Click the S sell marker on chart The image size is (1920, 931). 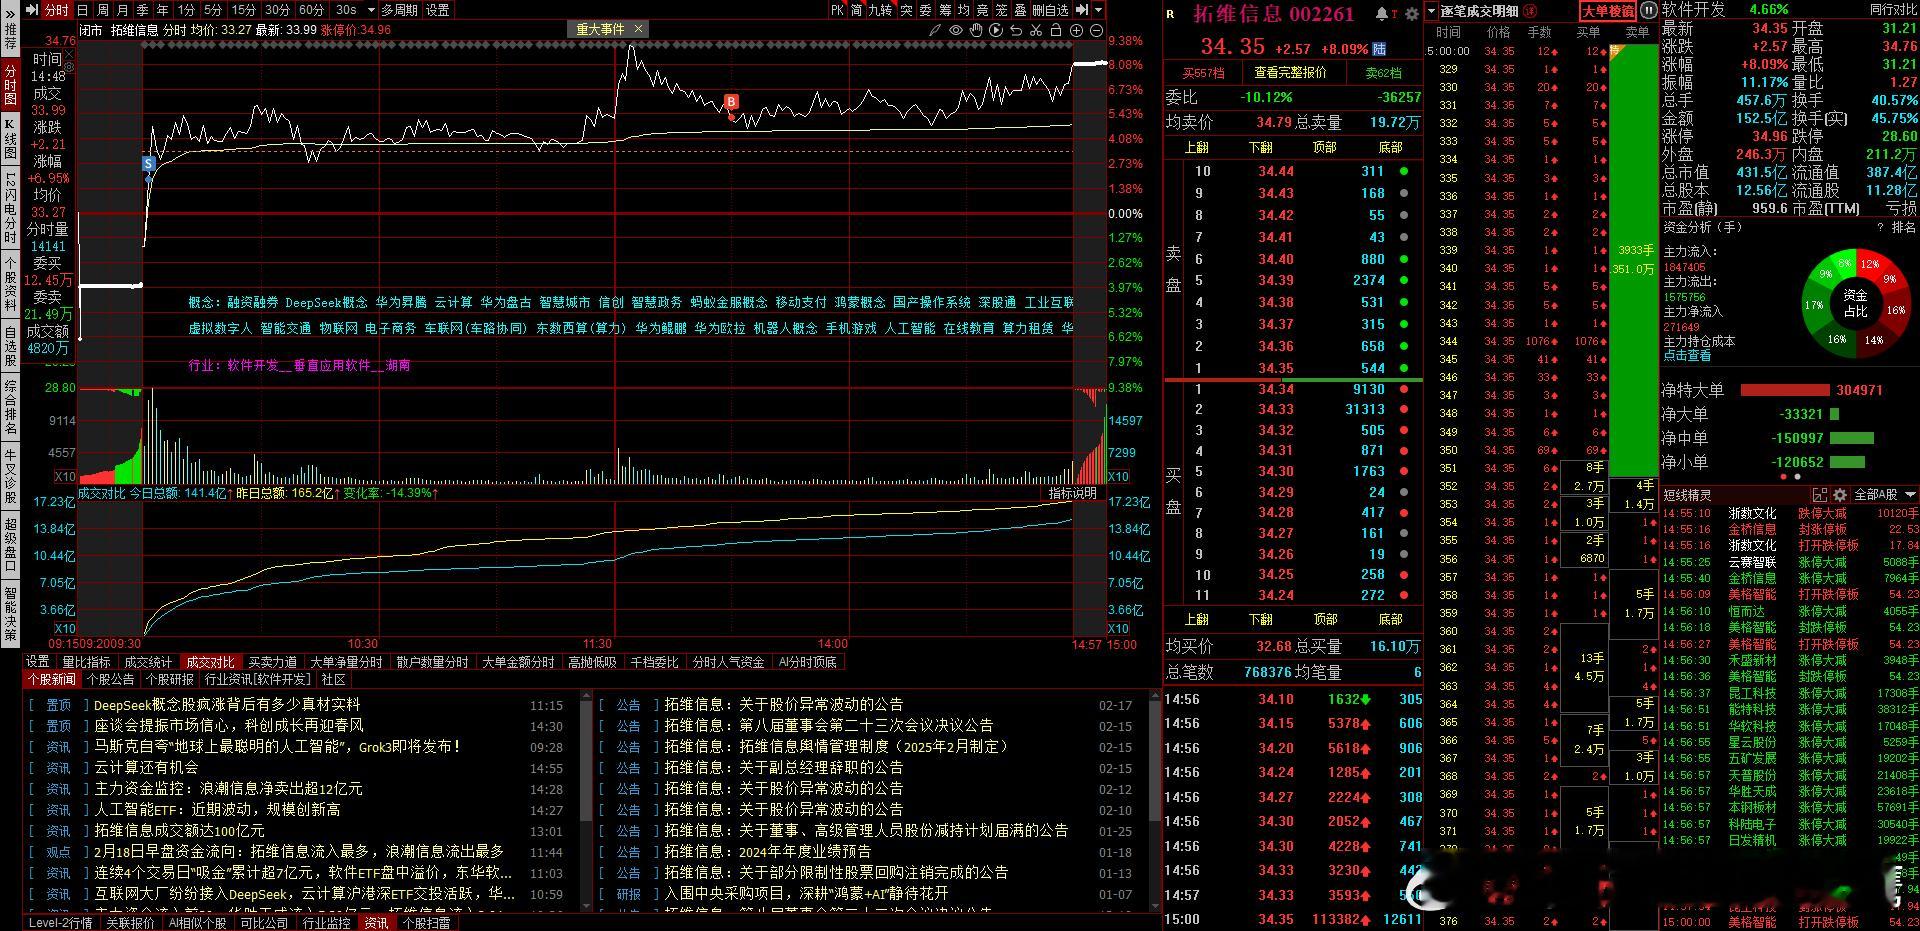(149, 163)
